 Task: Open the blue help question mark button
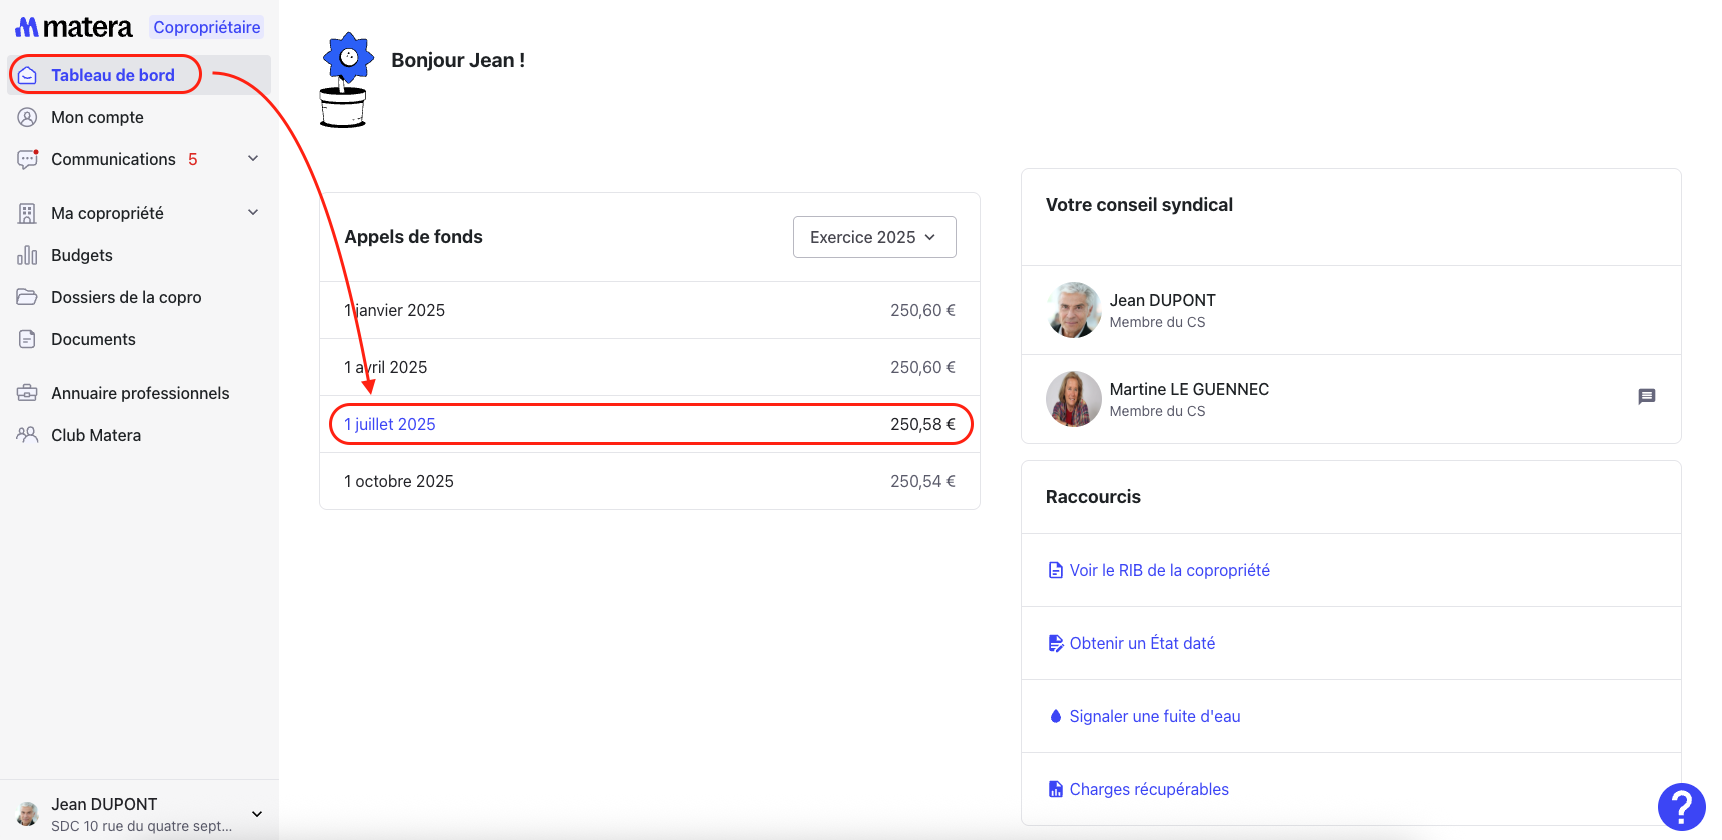1681,807
